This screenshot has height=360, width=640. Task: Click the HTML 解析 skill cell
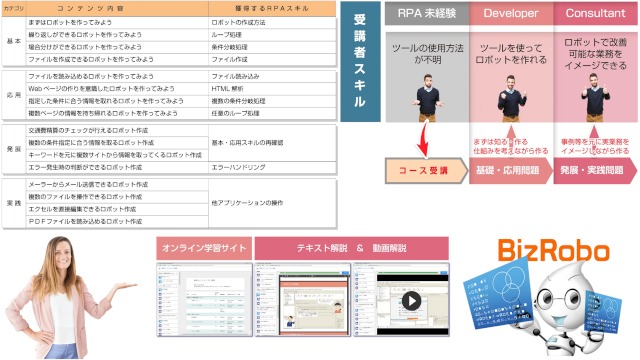click(272, 89)
